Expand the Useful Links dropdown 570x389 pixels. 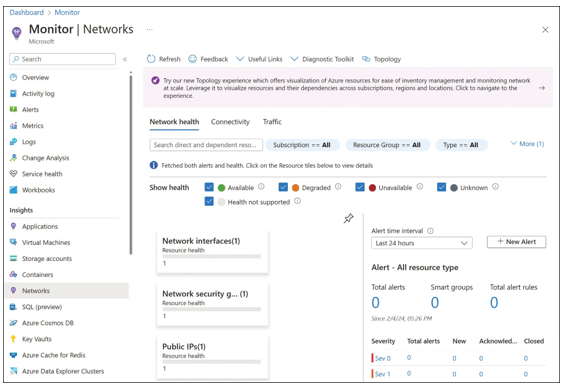pos(259,59)
